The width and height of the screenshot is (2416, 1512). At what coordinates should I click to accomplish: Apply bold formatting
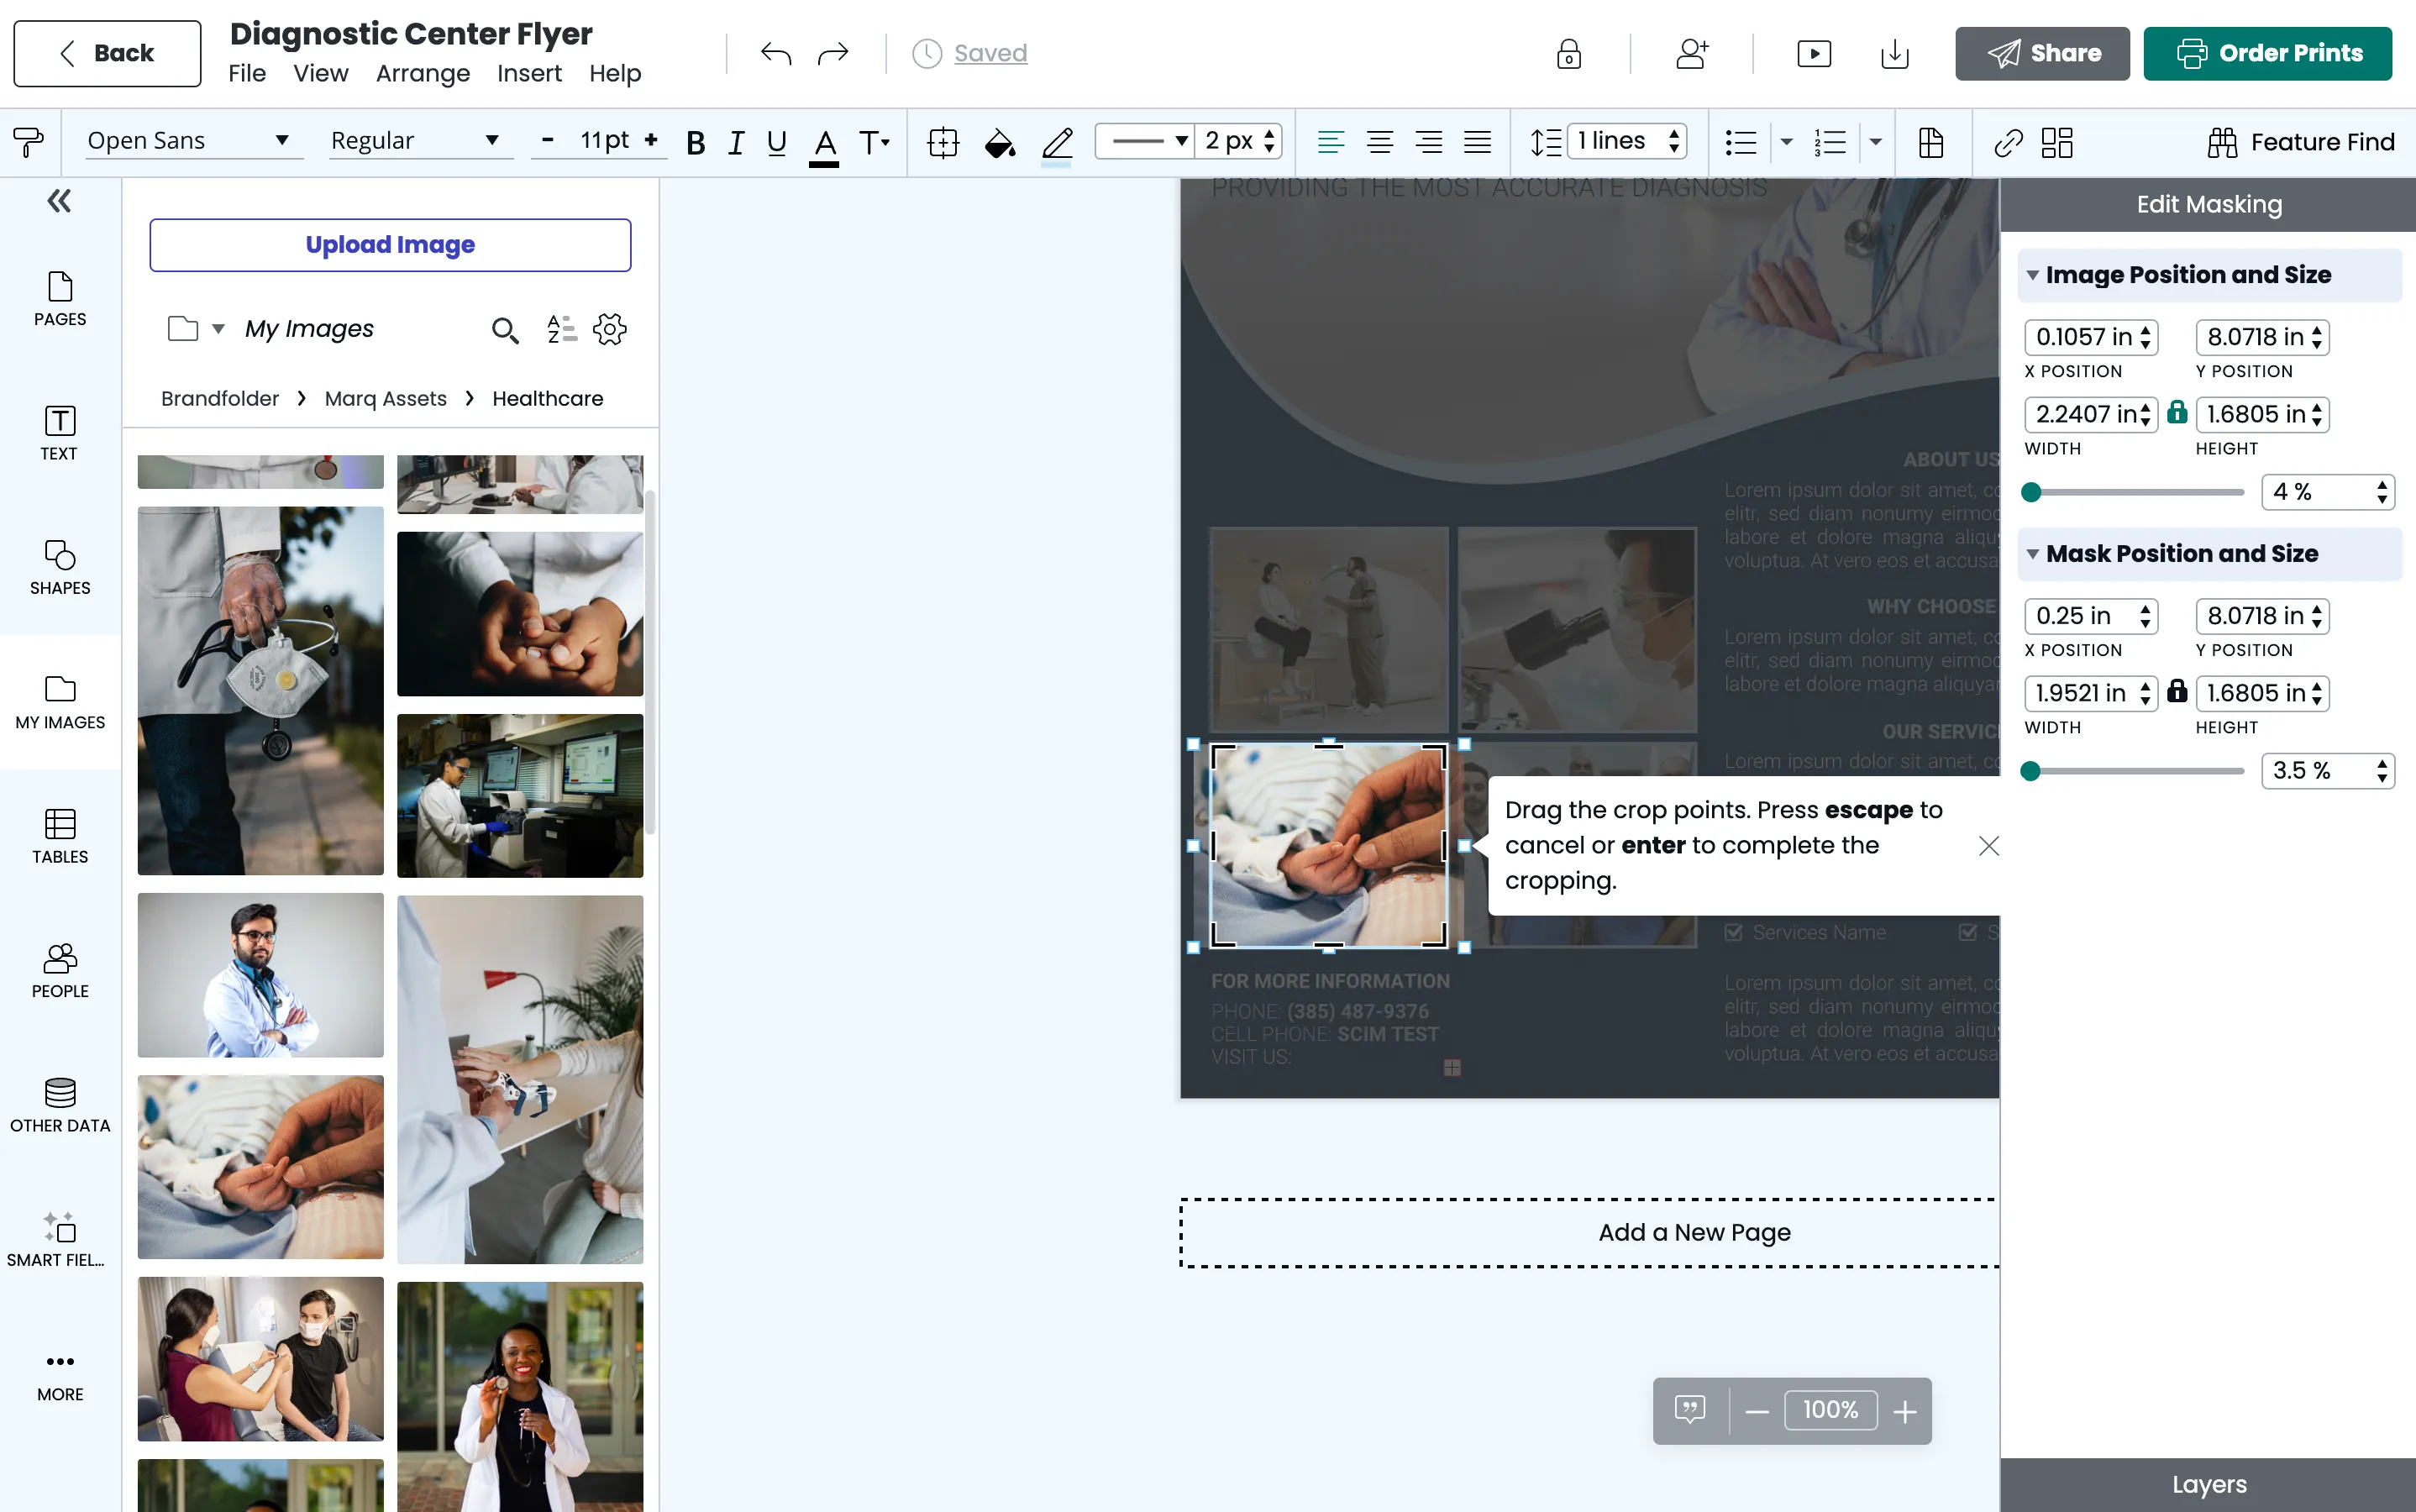click(695, 142)
